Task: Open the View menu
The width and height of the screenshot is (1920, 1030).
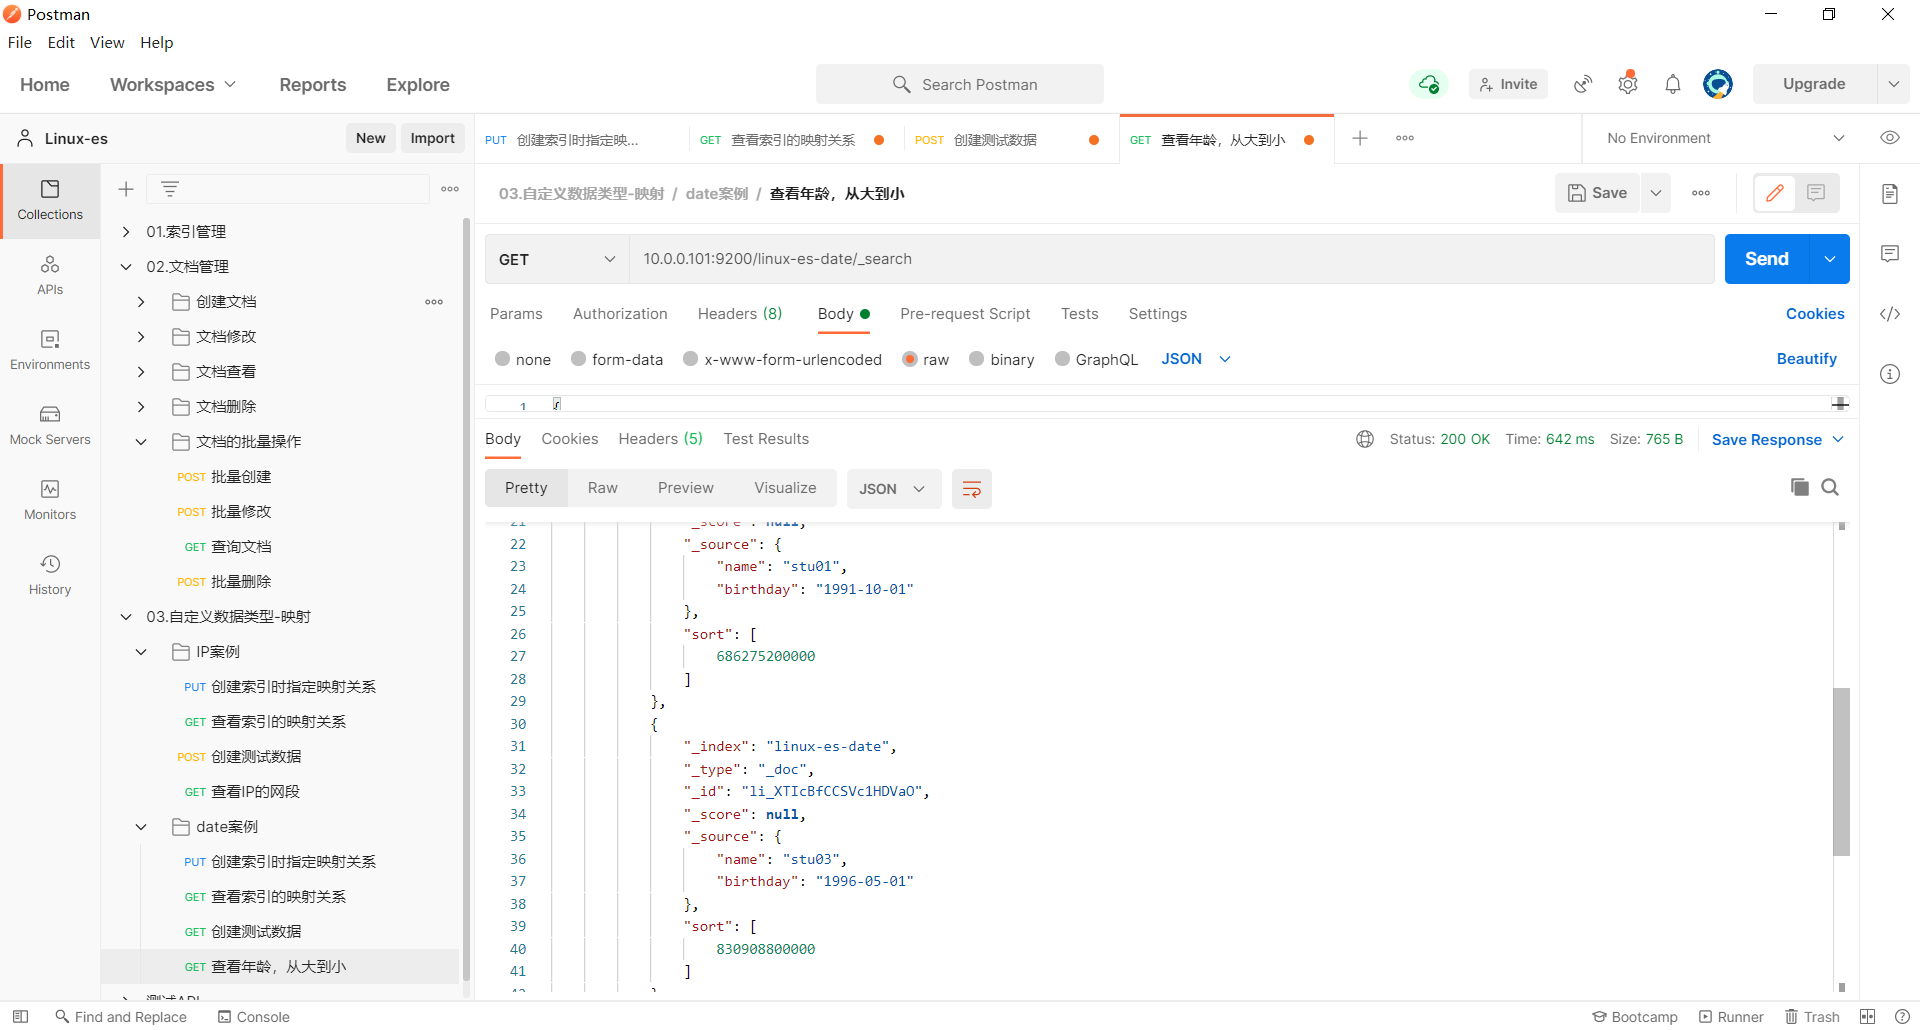Action: pyautogui.click(x=107, y=42)
